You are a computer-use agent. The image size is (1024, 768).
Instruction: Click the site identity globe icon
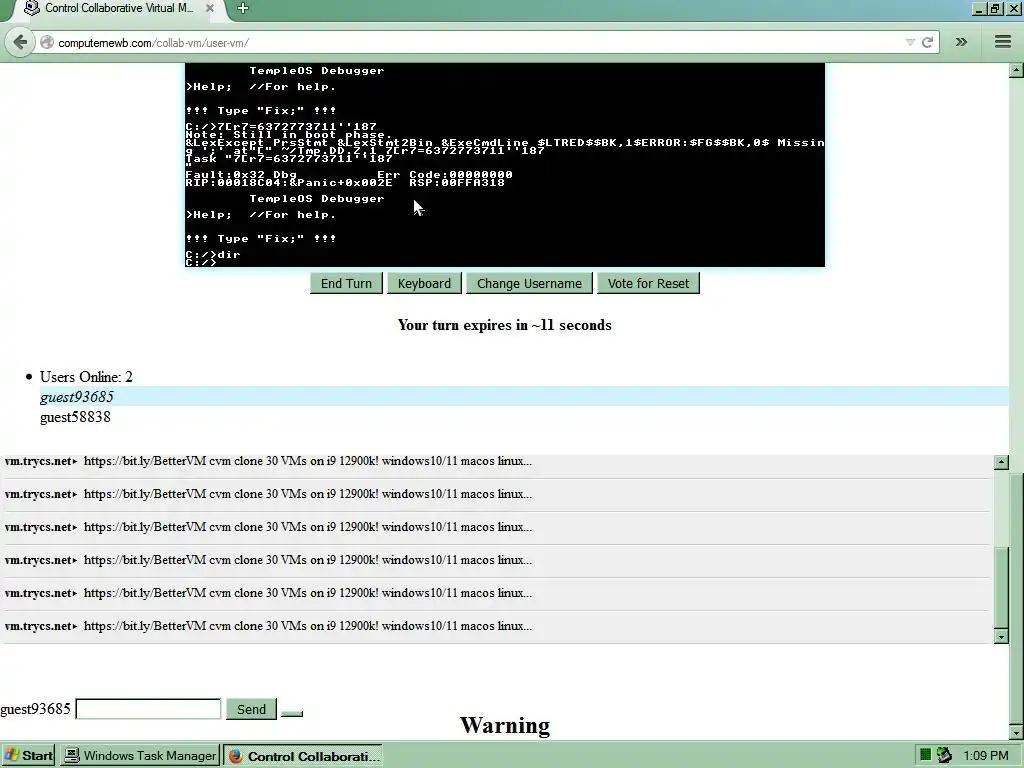(x=46, y=42)
